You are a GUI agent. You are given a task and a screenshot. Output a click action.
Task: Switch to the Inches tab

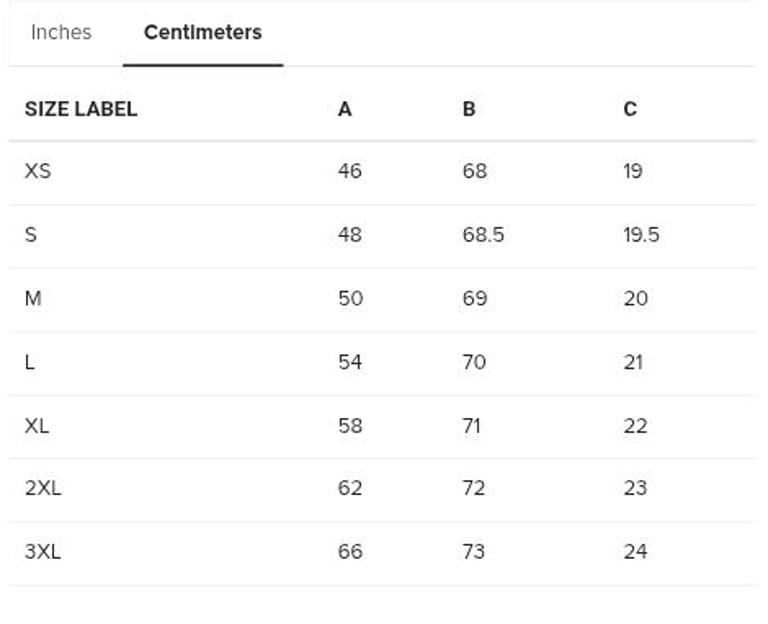(x=61, y=32)
